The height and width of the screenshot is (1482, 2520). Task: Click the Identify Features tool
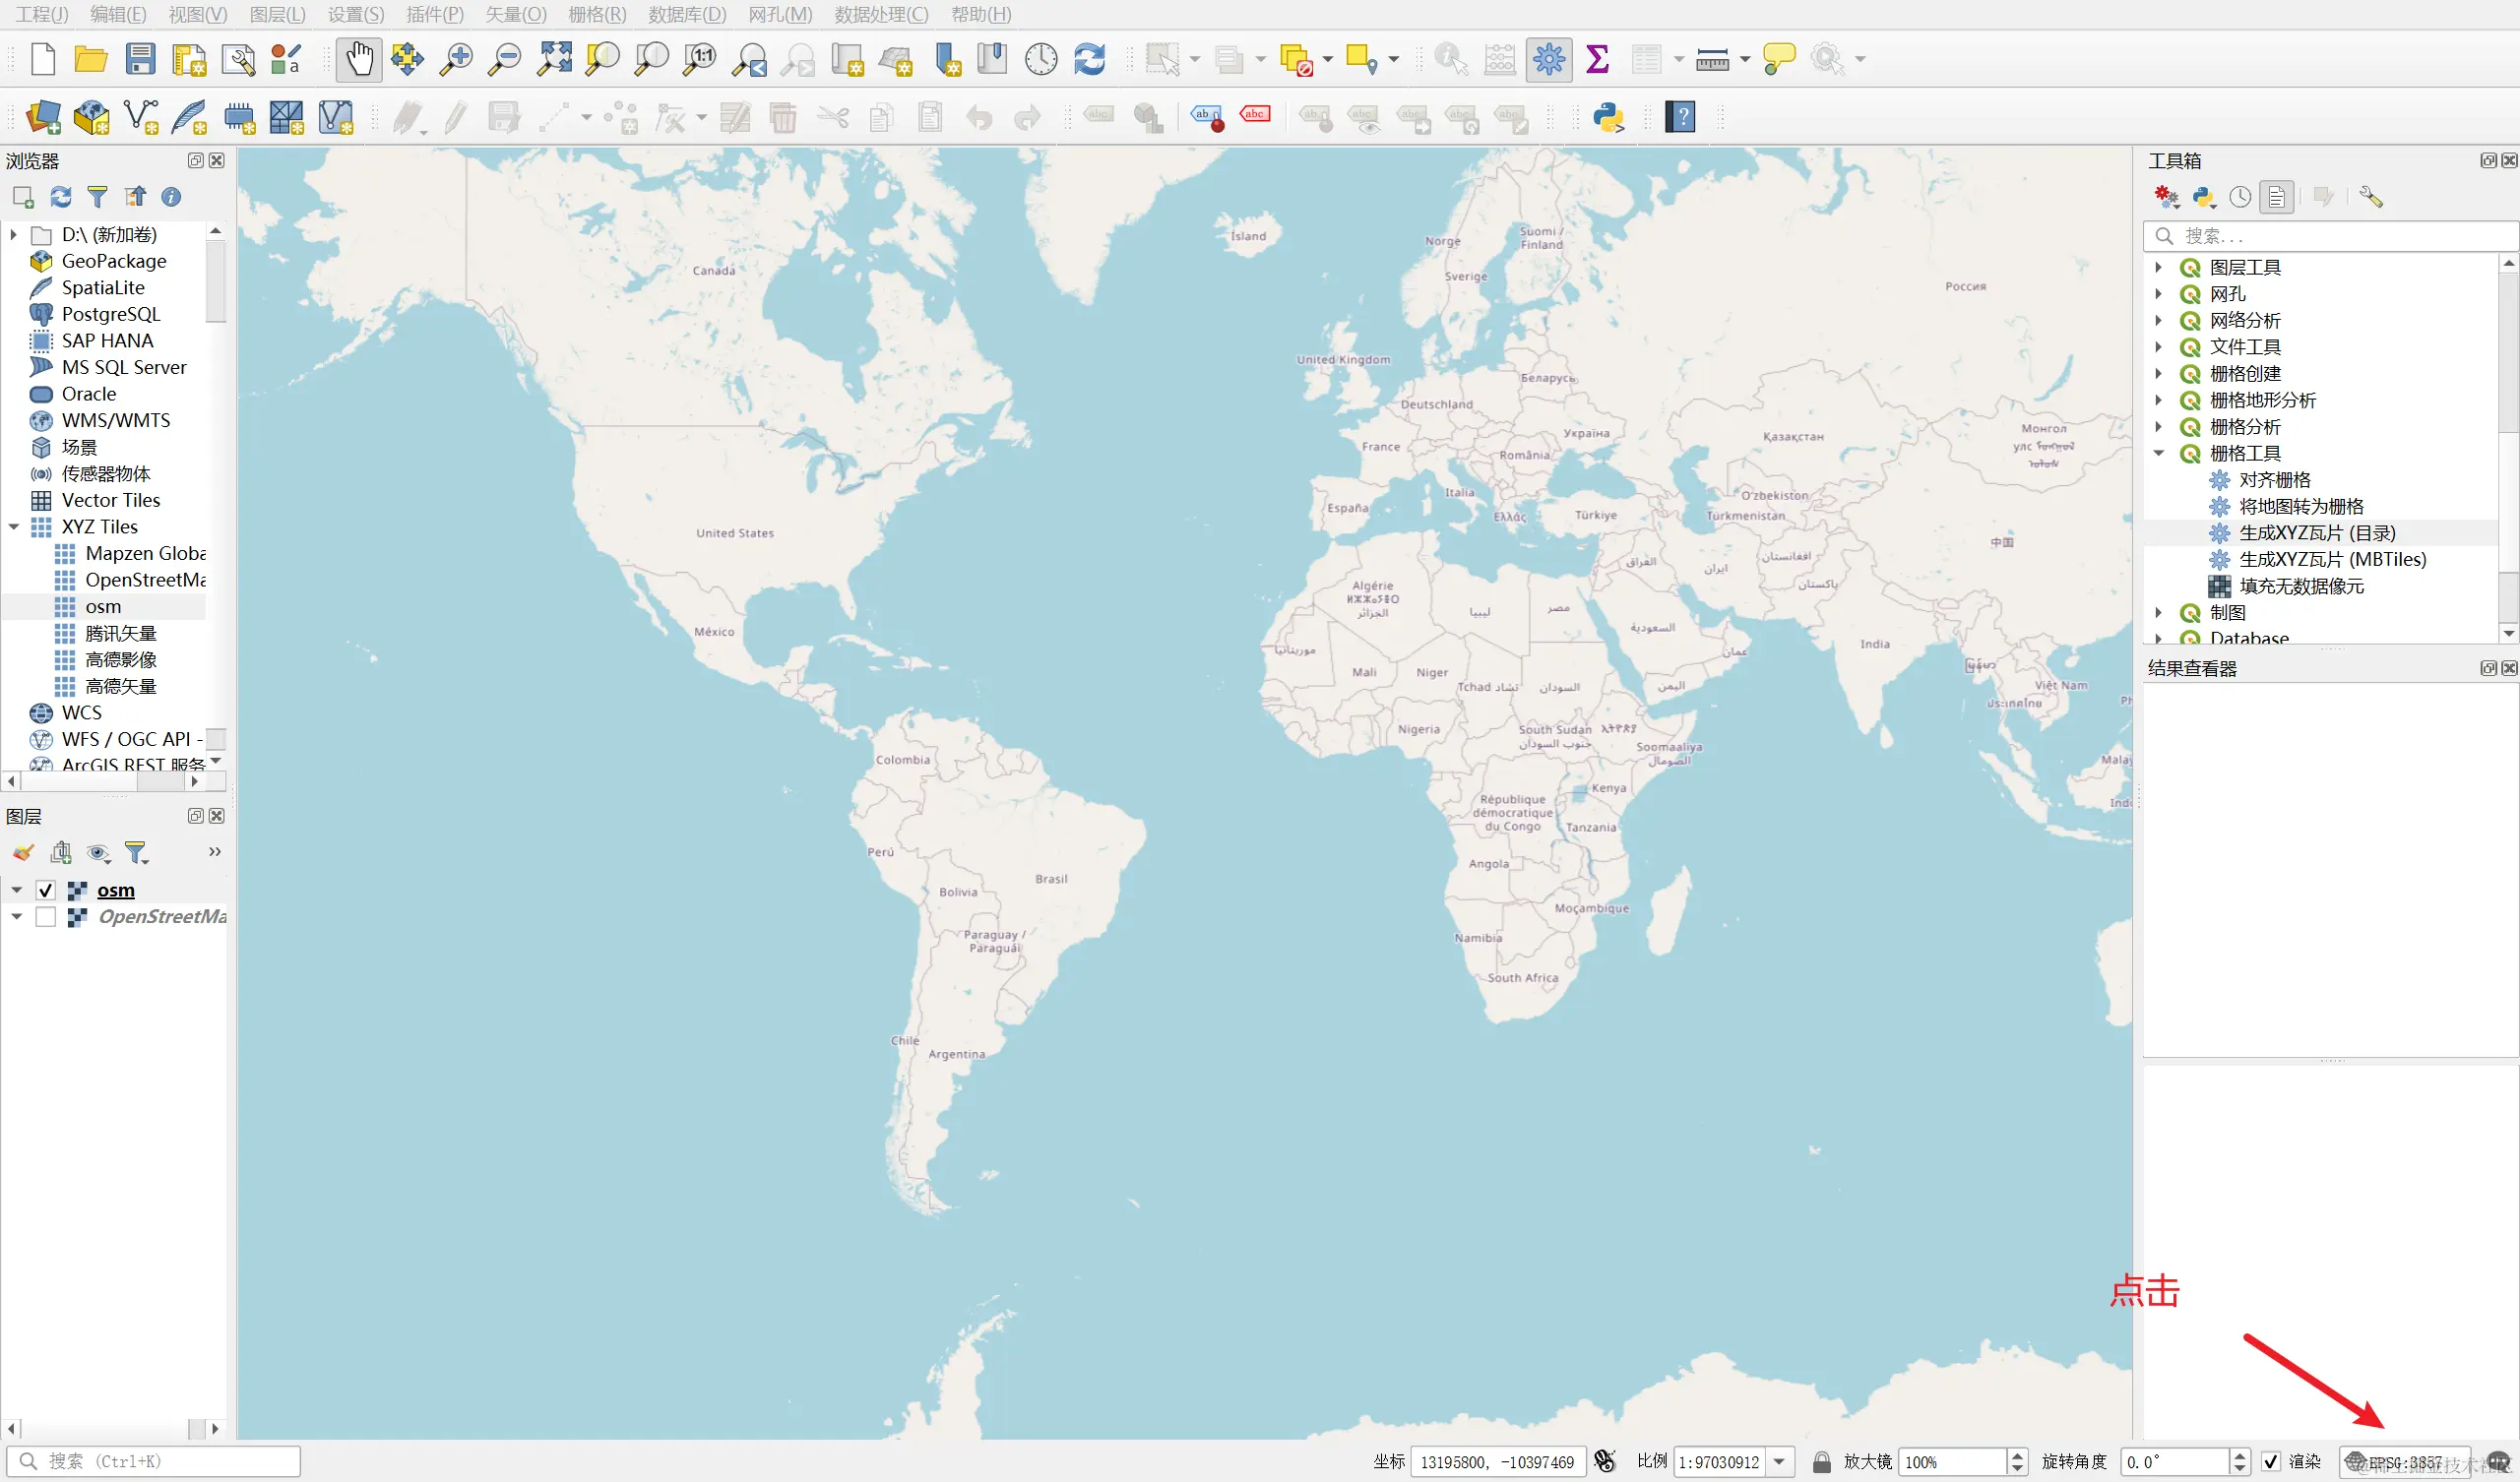coord(1450,59)
